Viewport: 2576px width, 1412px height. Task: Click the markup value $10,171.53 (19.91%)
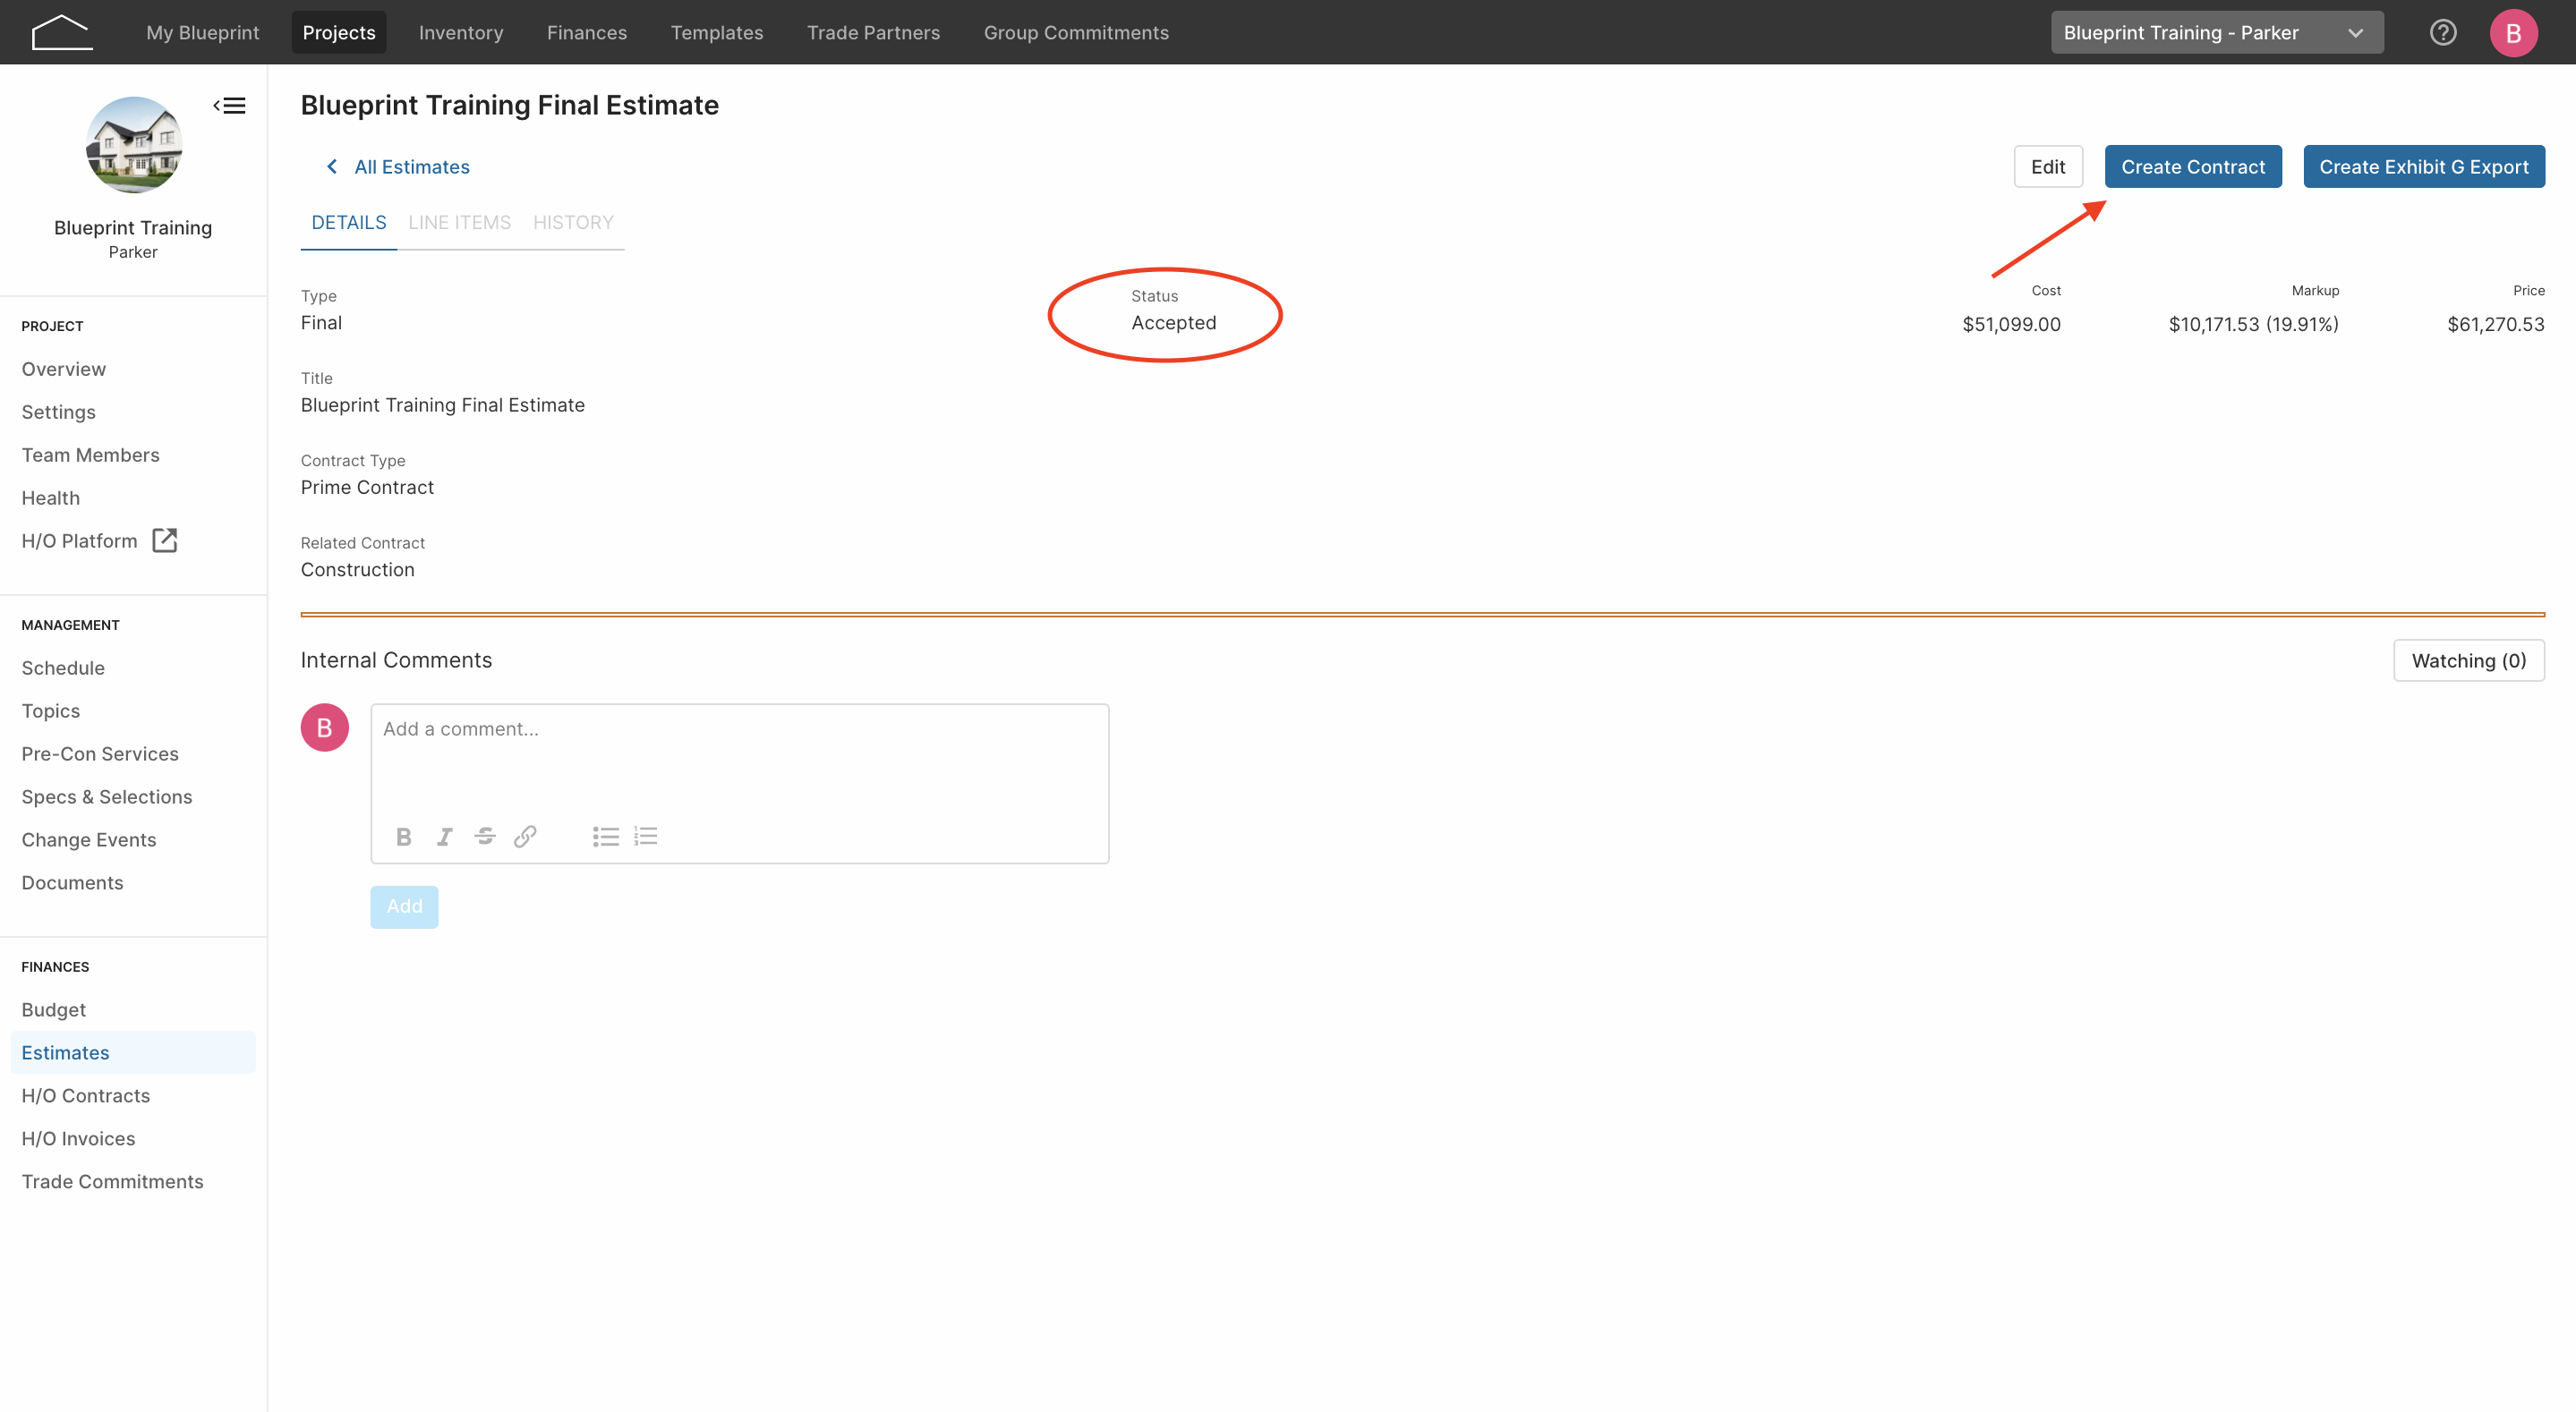[x=2253, y=324]
